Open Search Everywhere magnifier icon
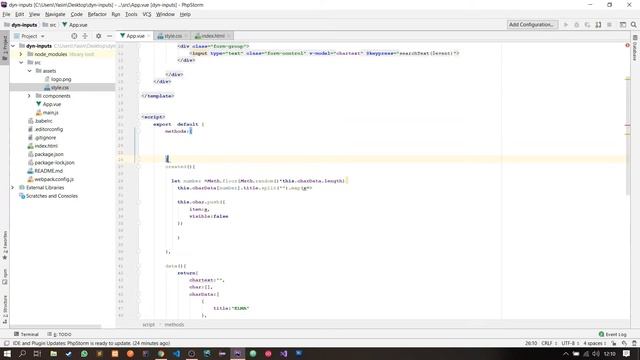The height and width of the screenshot is (360, 640). [633, 25]
